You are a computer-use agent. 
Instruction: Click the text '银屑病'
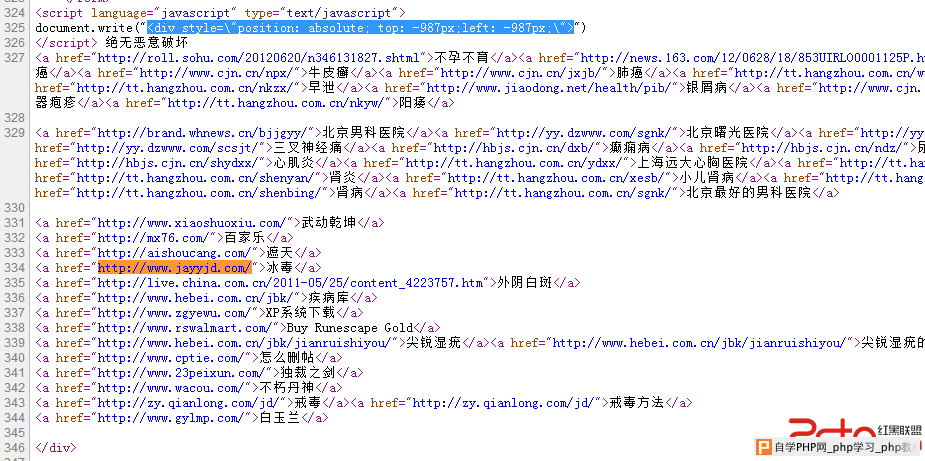tap(707, 88)
